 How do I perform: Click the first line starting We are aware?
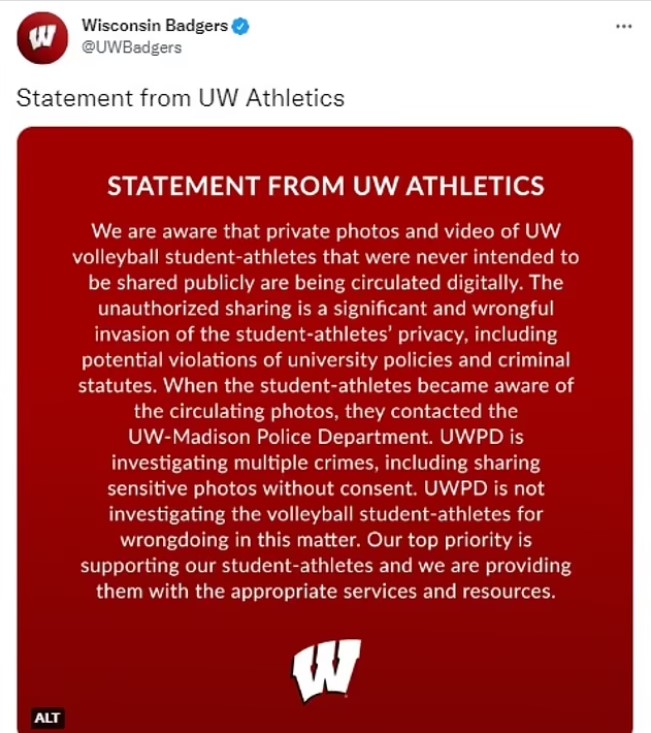[x=326, y=231]
